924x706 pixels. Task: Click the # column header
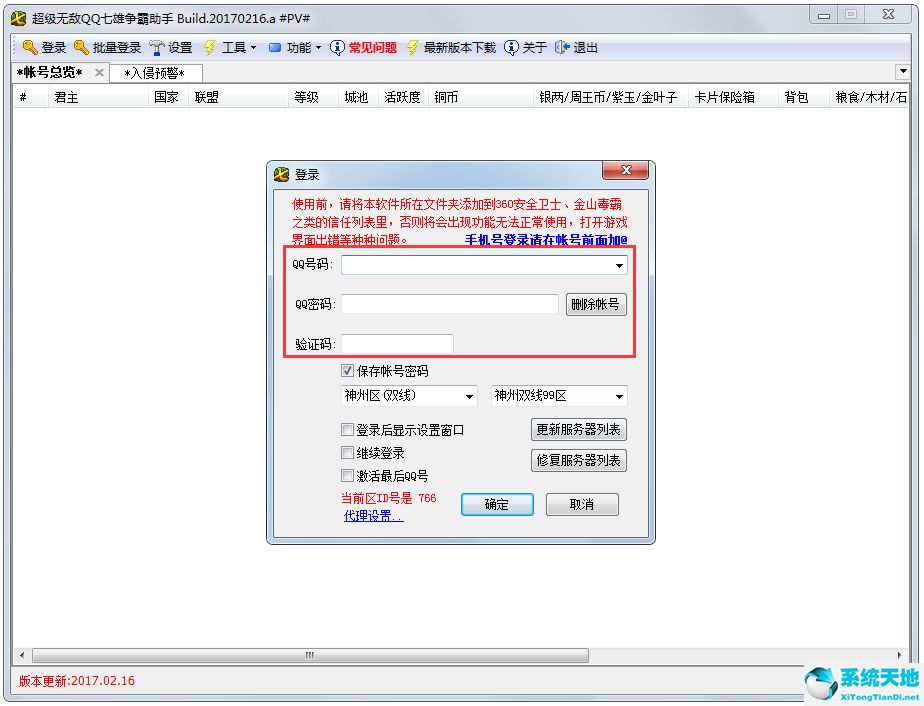30,97
